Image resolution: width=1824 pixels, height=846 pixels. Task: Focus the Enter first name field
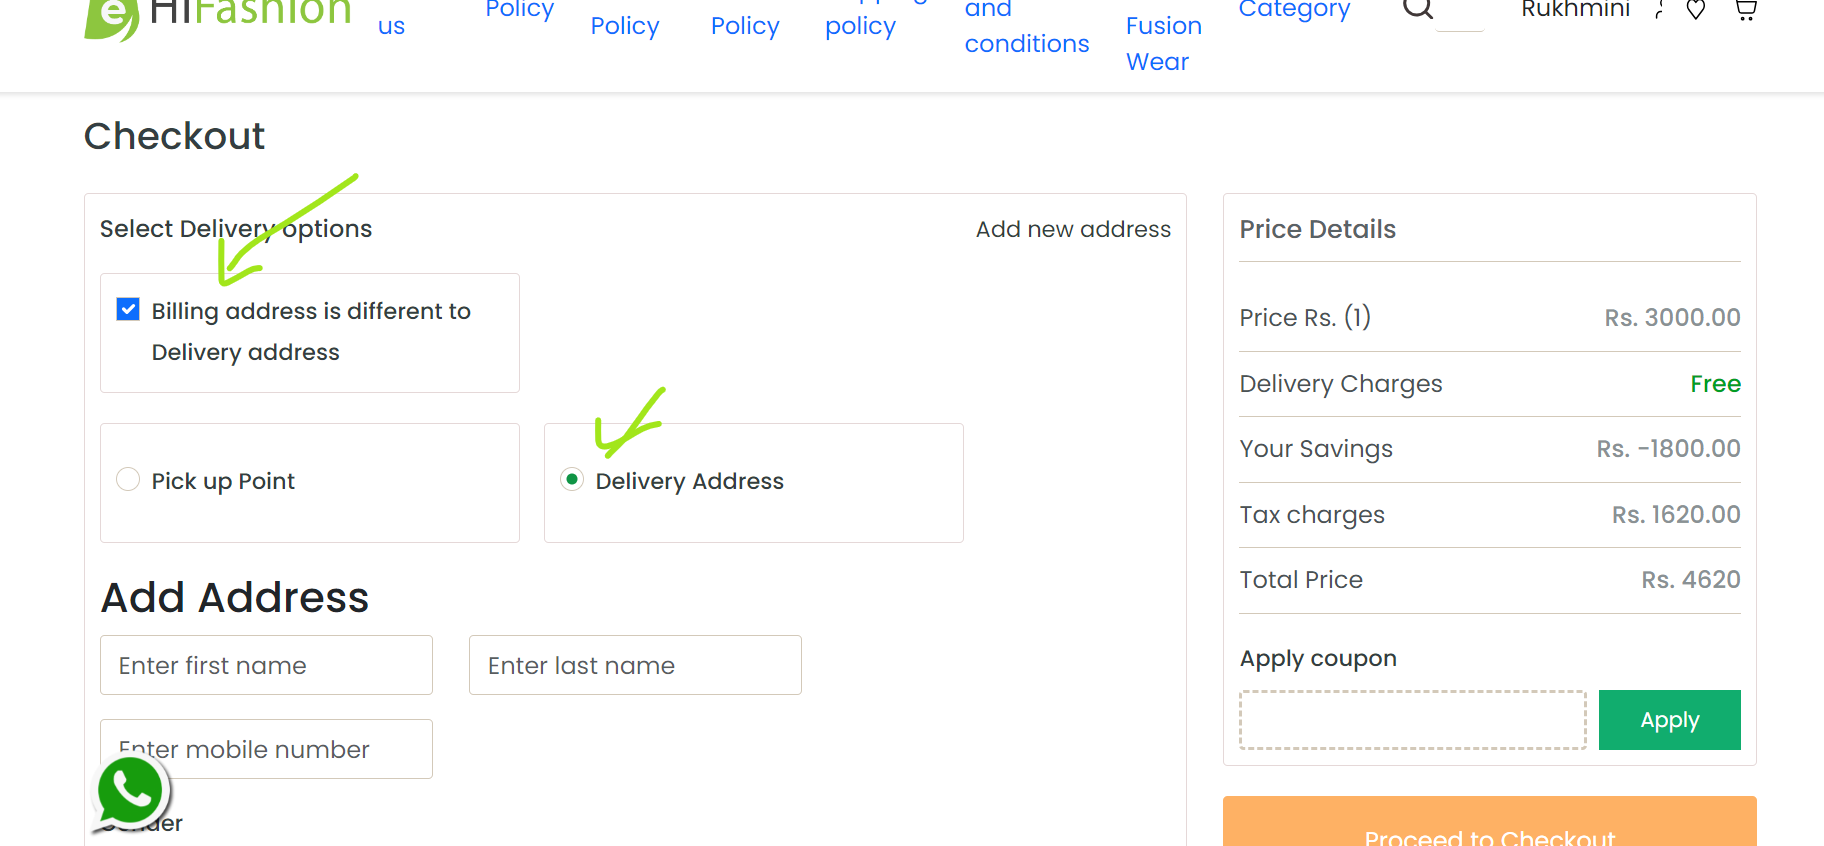(266, 665)
